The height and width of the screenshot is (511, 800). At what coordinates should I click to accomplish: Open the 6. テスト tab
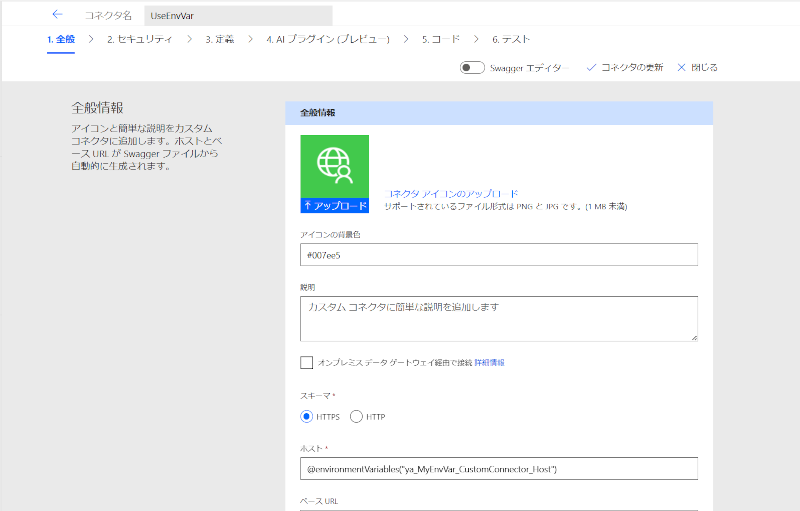pyautogui.click(x=511, y=39)
